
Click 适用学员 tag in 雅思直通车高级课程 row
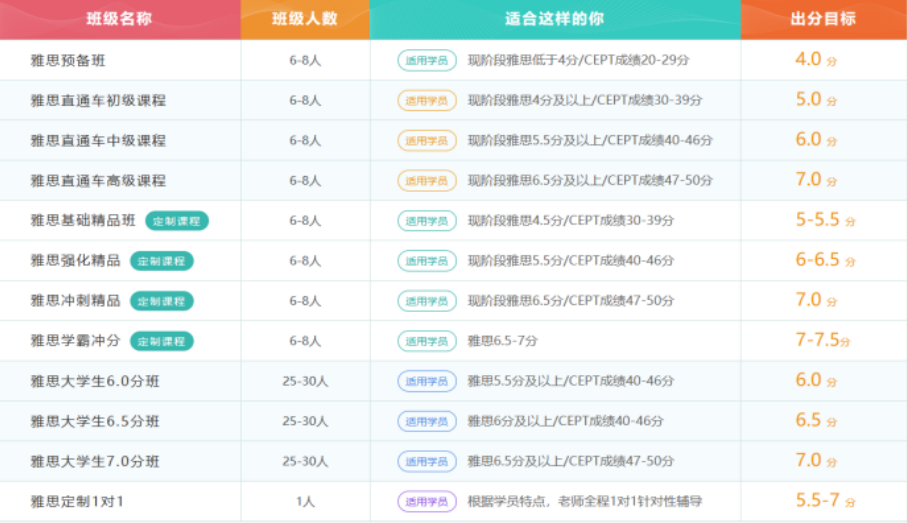click(x=427, y=181)
